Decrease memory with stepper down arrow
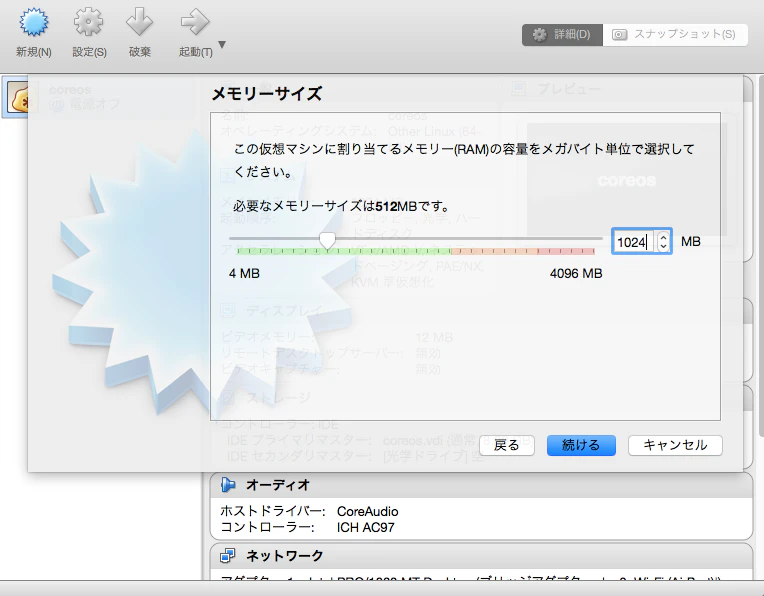This screenshot has height=596, width=764. coord(663,246)
